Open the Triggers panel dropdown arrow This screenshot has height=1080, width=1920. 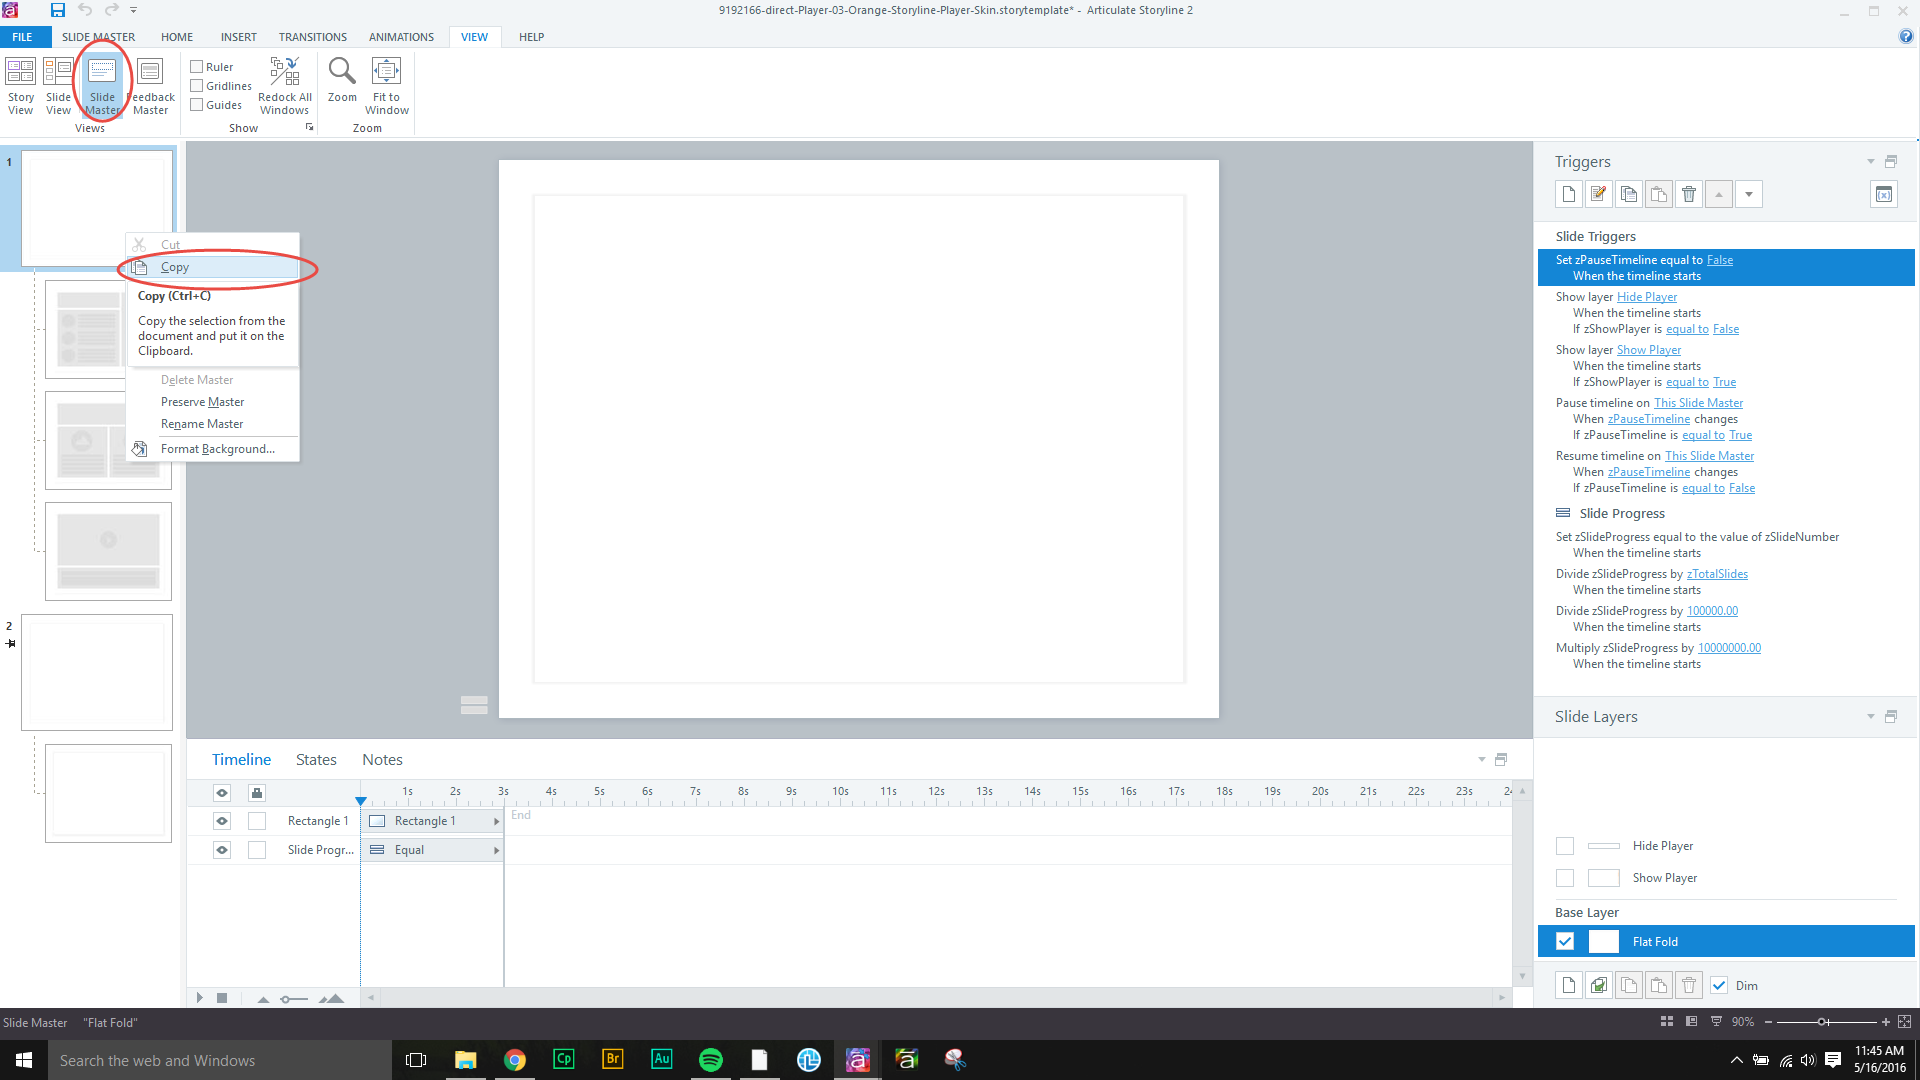click(x=1870, y=162)
